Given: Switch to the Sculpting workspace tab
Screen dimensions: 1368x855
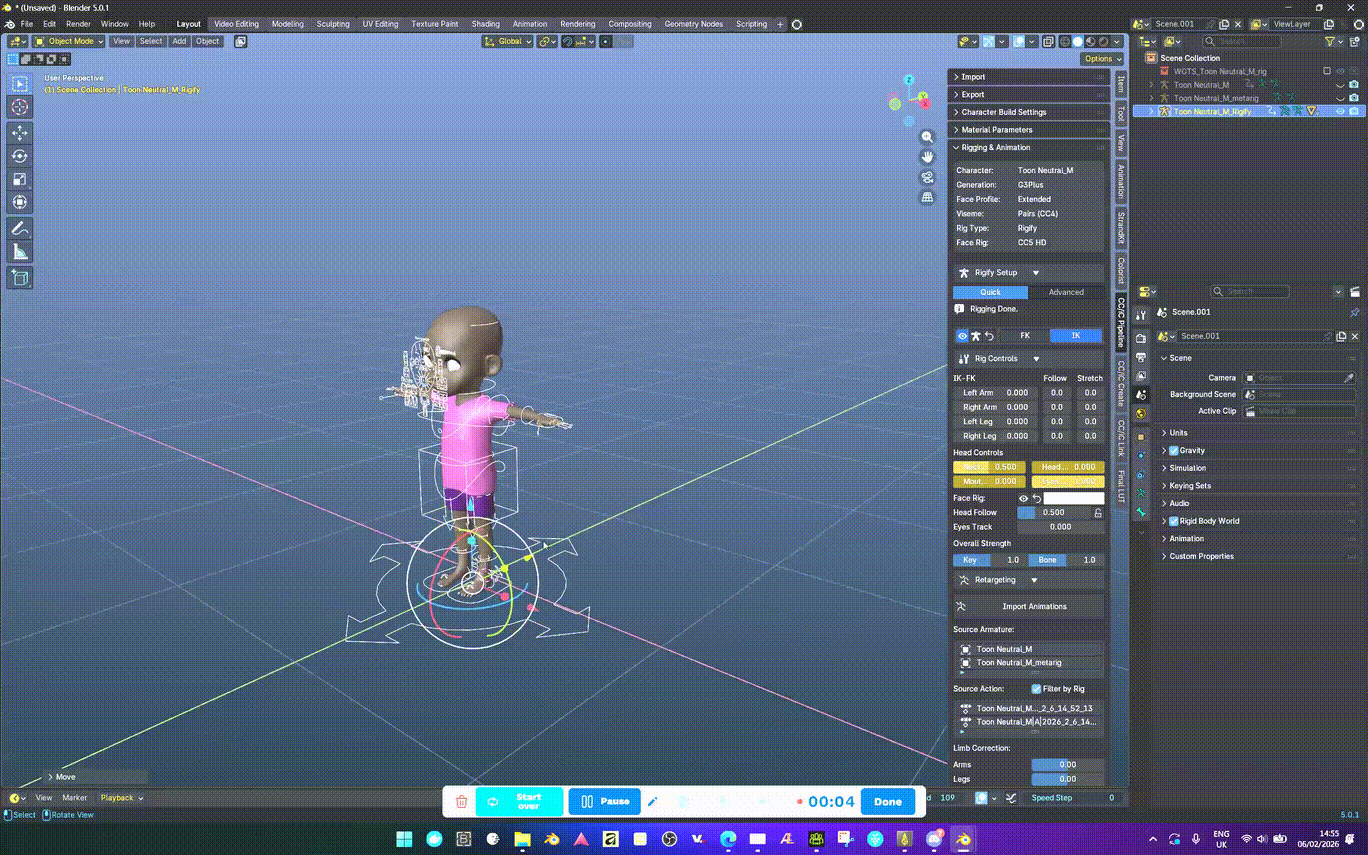Looking at the screenshot, I should point(333,24).
